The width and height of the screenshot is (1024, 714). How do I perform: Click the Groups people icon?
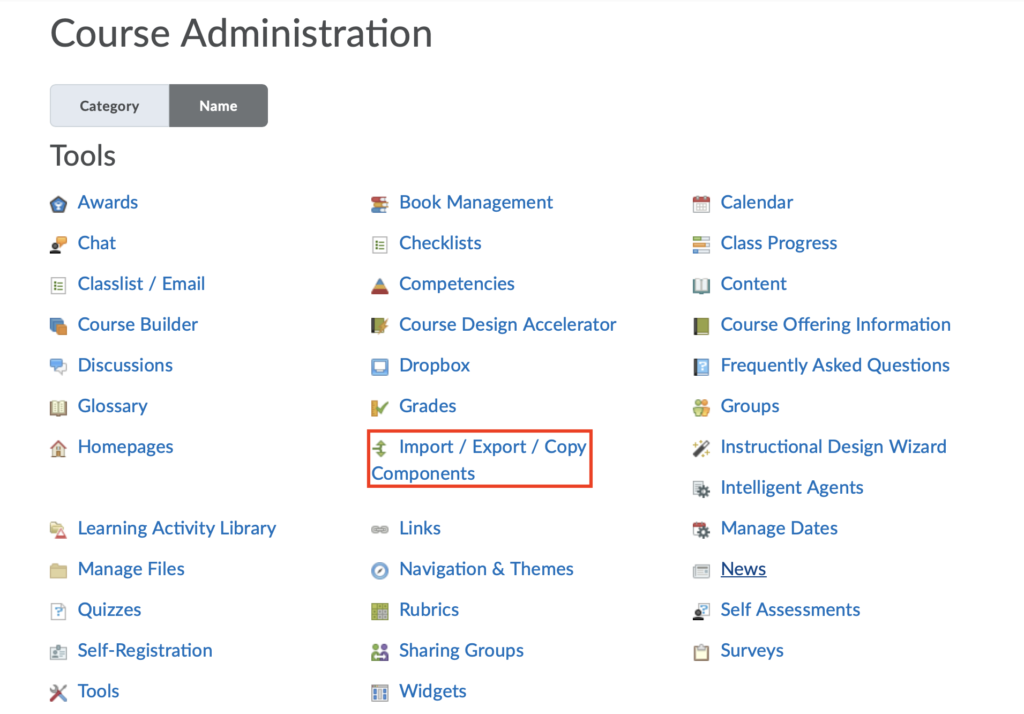tap(701, 408)
